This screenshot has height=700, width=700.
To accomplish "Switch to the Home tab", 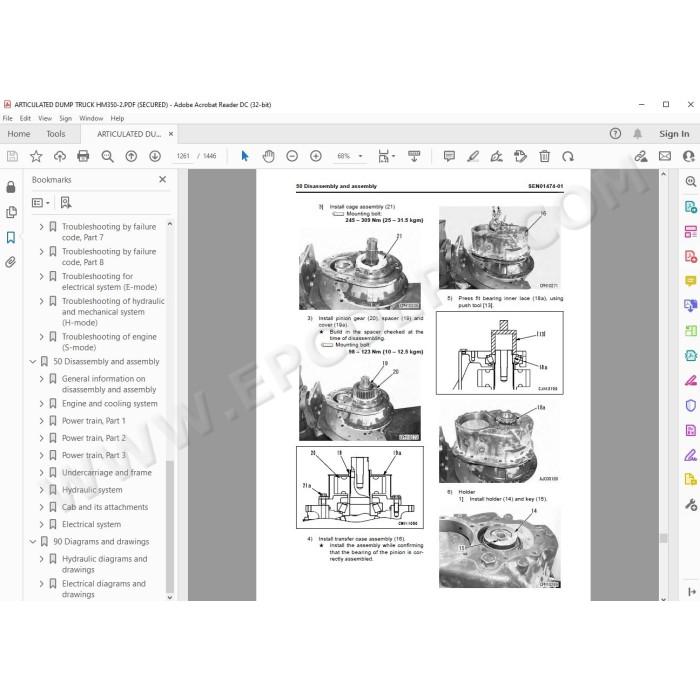I will (x=19, y=133).
